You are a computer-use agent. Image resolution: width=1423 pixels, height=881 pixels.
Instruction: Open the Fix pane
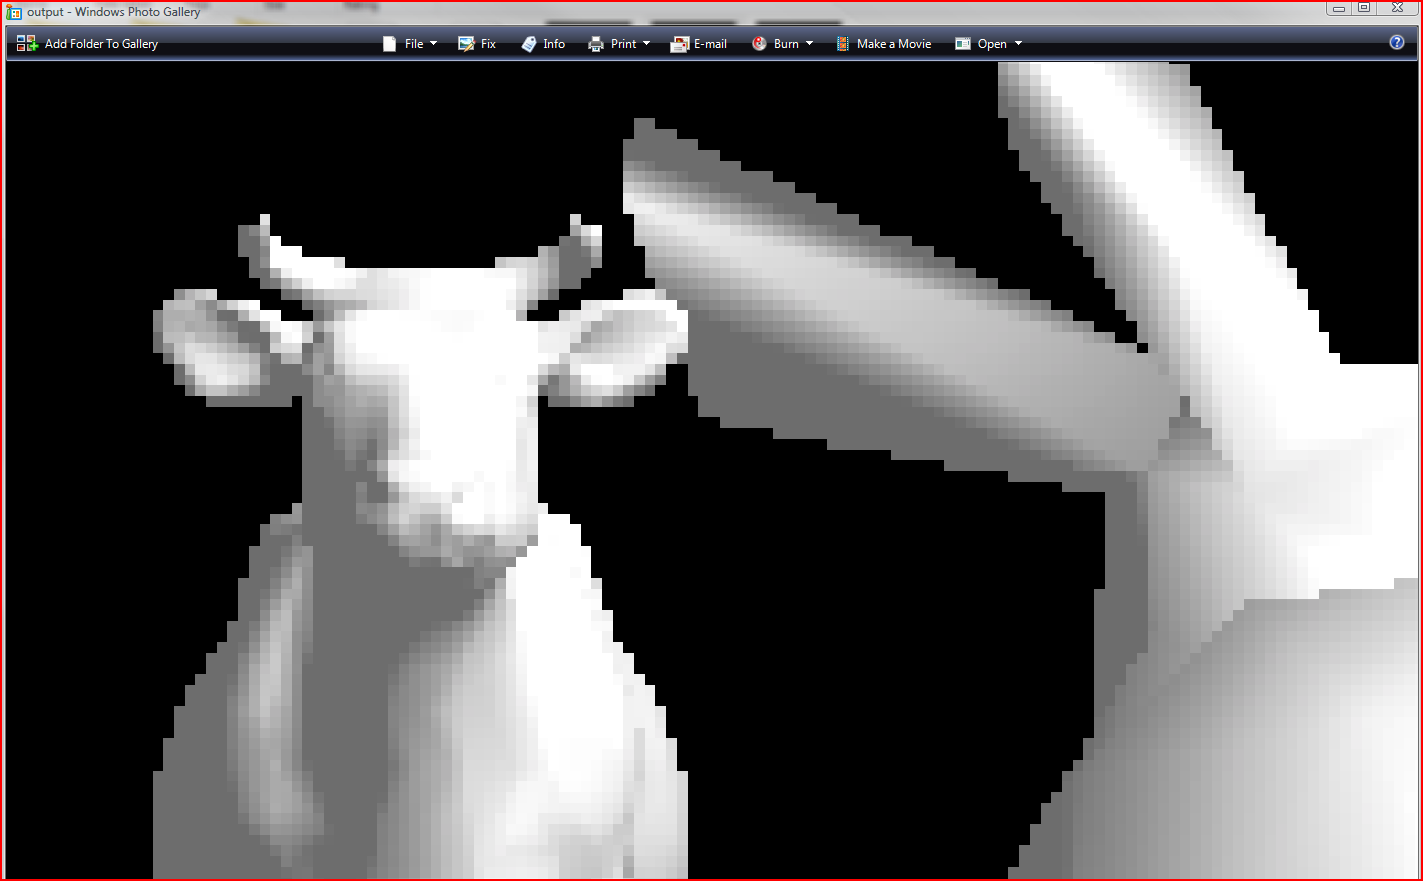488,44
